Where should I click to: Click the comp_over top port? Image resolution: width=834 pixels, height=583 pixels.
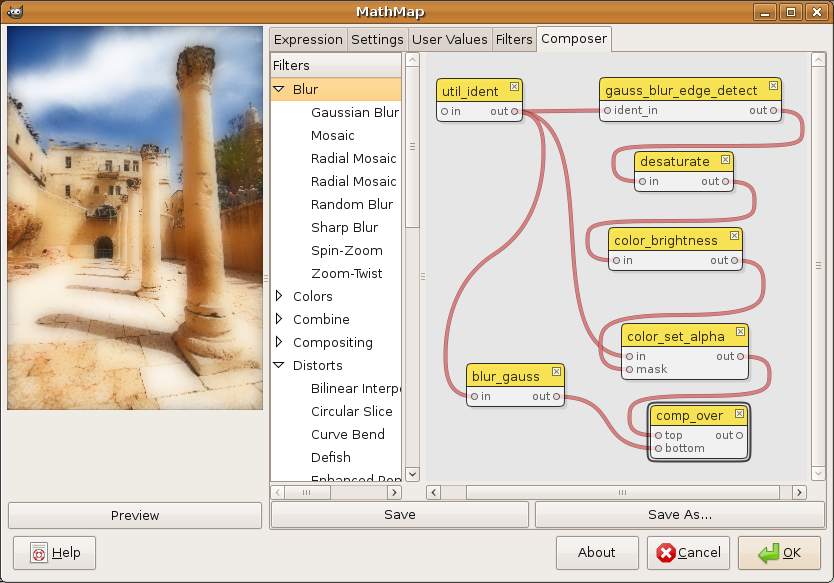[x=658, y=436]
